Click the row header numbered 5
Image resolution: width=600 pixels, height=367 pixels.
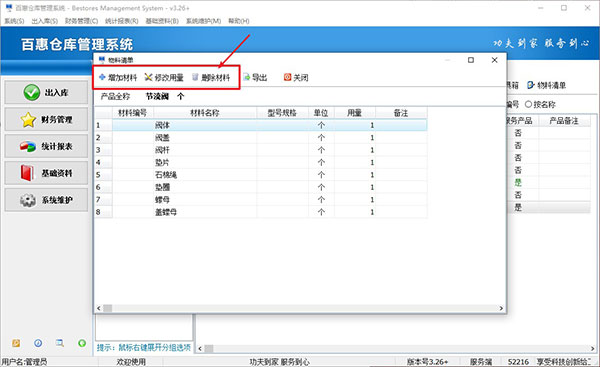103,175
